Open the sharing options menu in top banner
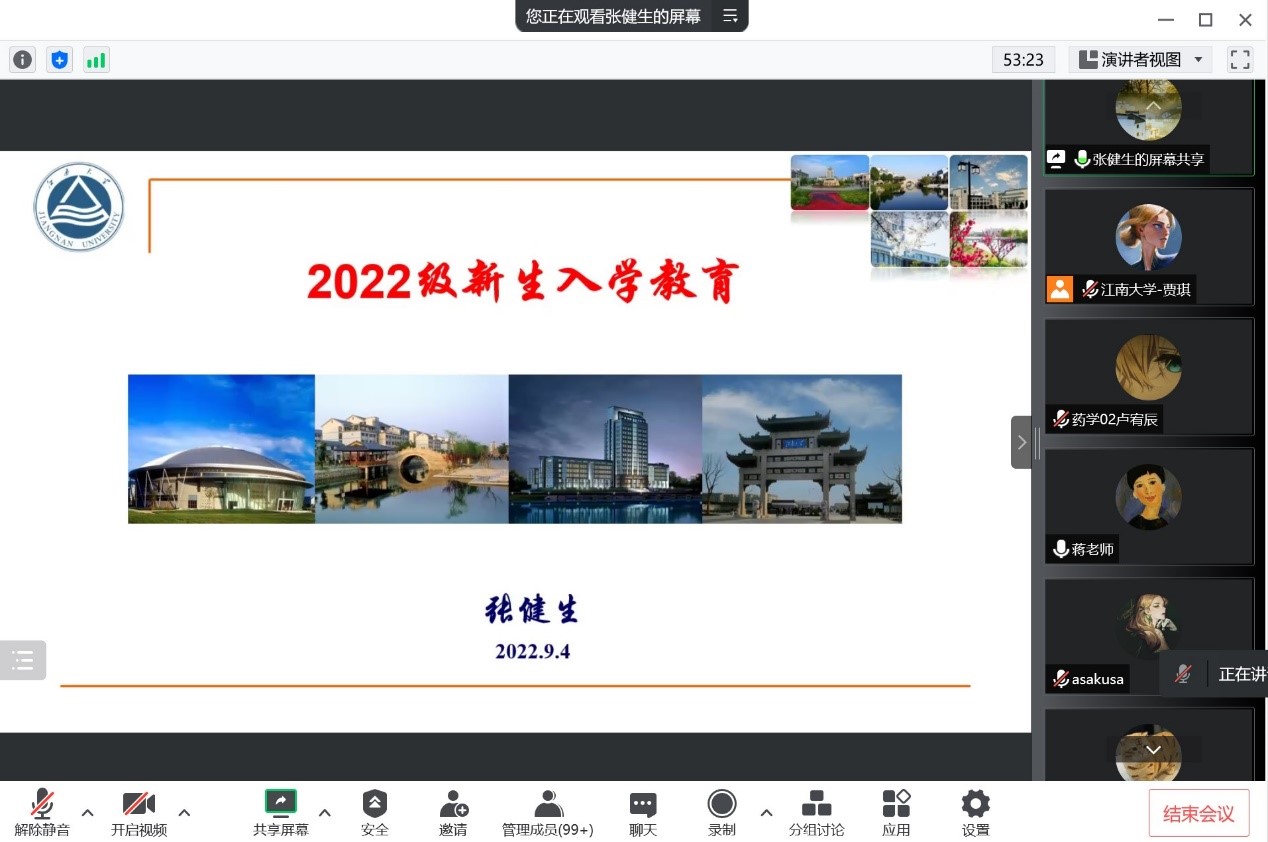Image resolution: width=1268 pixels, height=842 pixels. click(730, 16)
